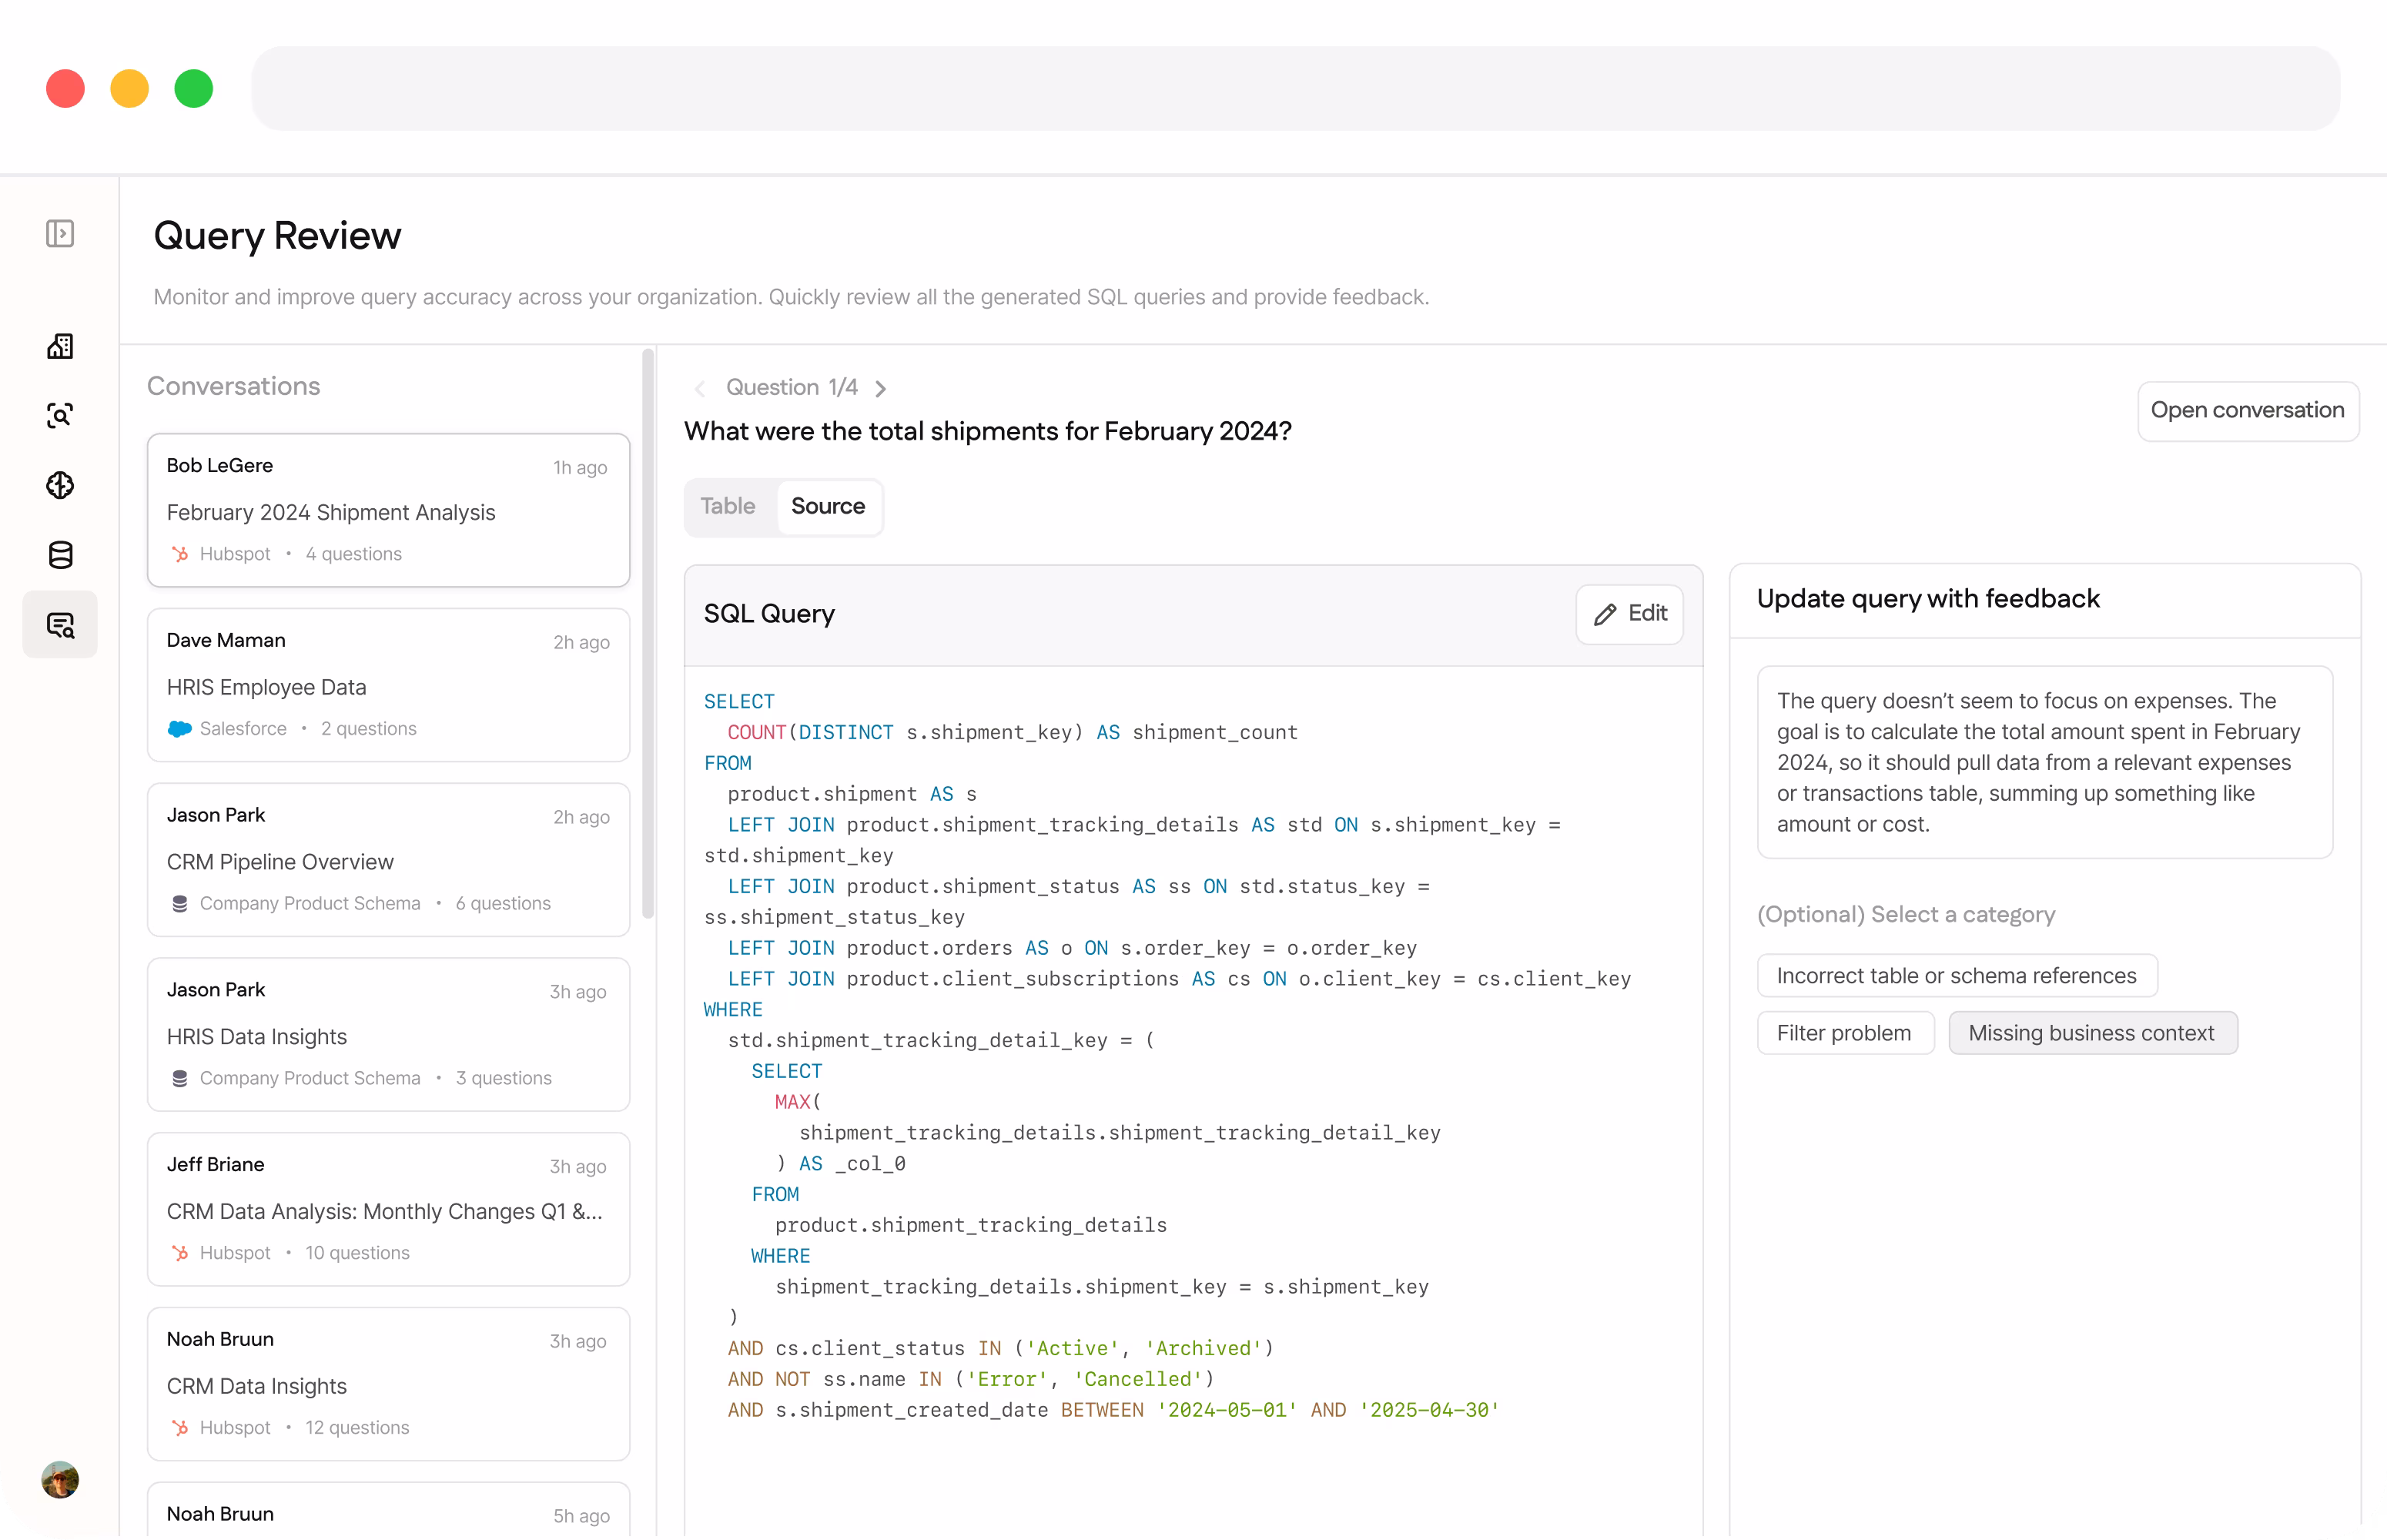Open Noah Bruun's CRM Data Insights conversation
Image resolution: width=2387 pixels, height=1540 pixels.
pos(388,1385)
